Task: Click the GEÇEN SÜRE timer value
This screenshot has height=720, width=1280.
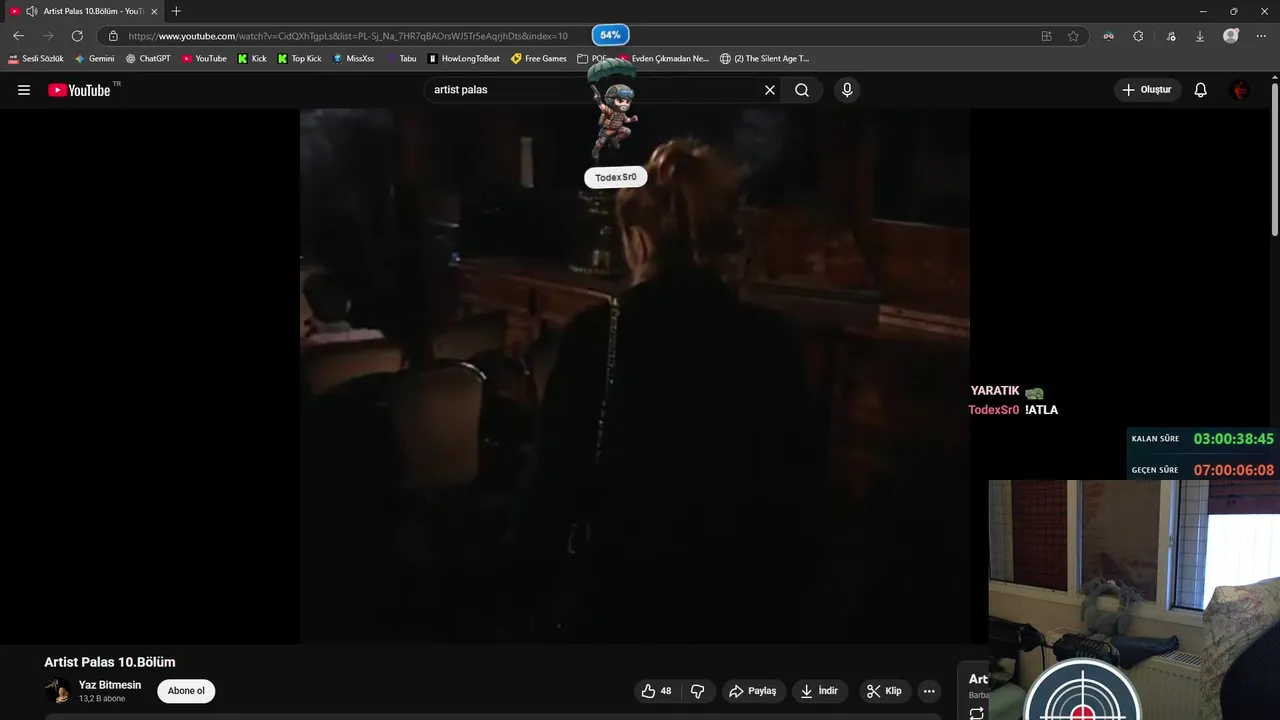Action: (1233, 470)
